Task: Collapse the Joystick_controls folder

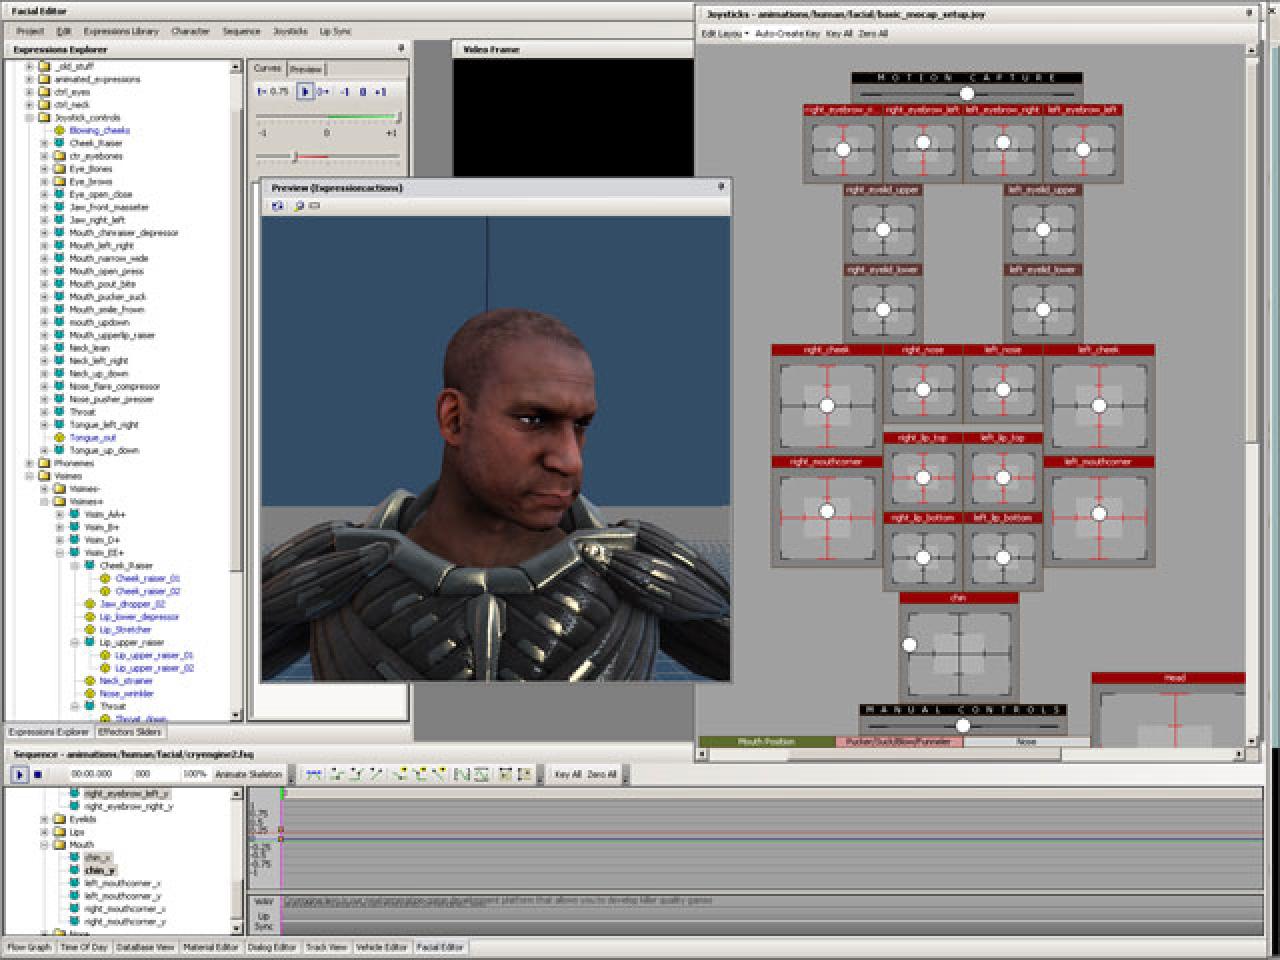Action: tap(30, 117)
